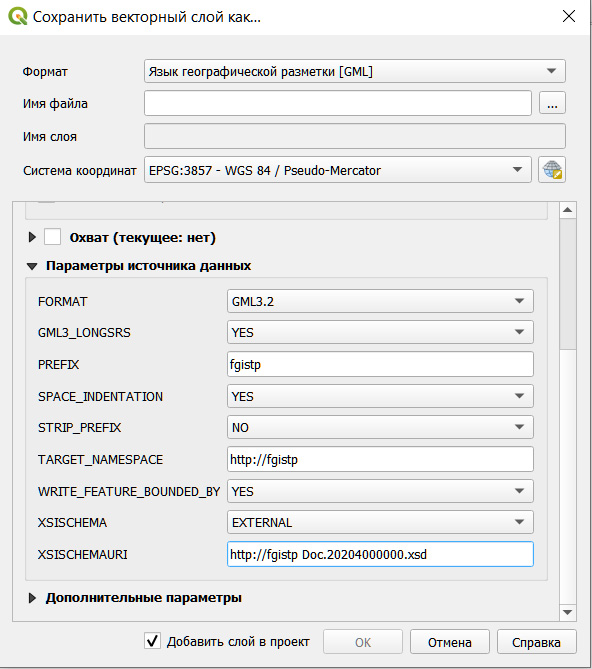
Task: Uncheck Добавить слой в проект checkbox
Action: [x=152, y=641]
